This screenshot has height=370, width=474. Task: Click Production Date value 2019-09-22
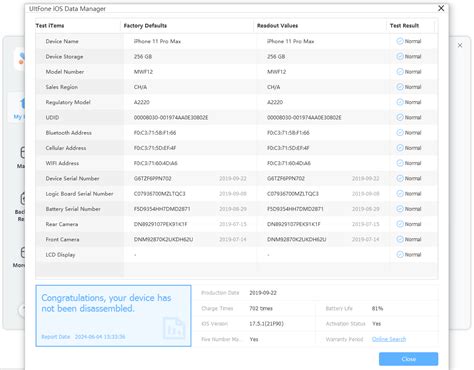(x=263, y=293)
